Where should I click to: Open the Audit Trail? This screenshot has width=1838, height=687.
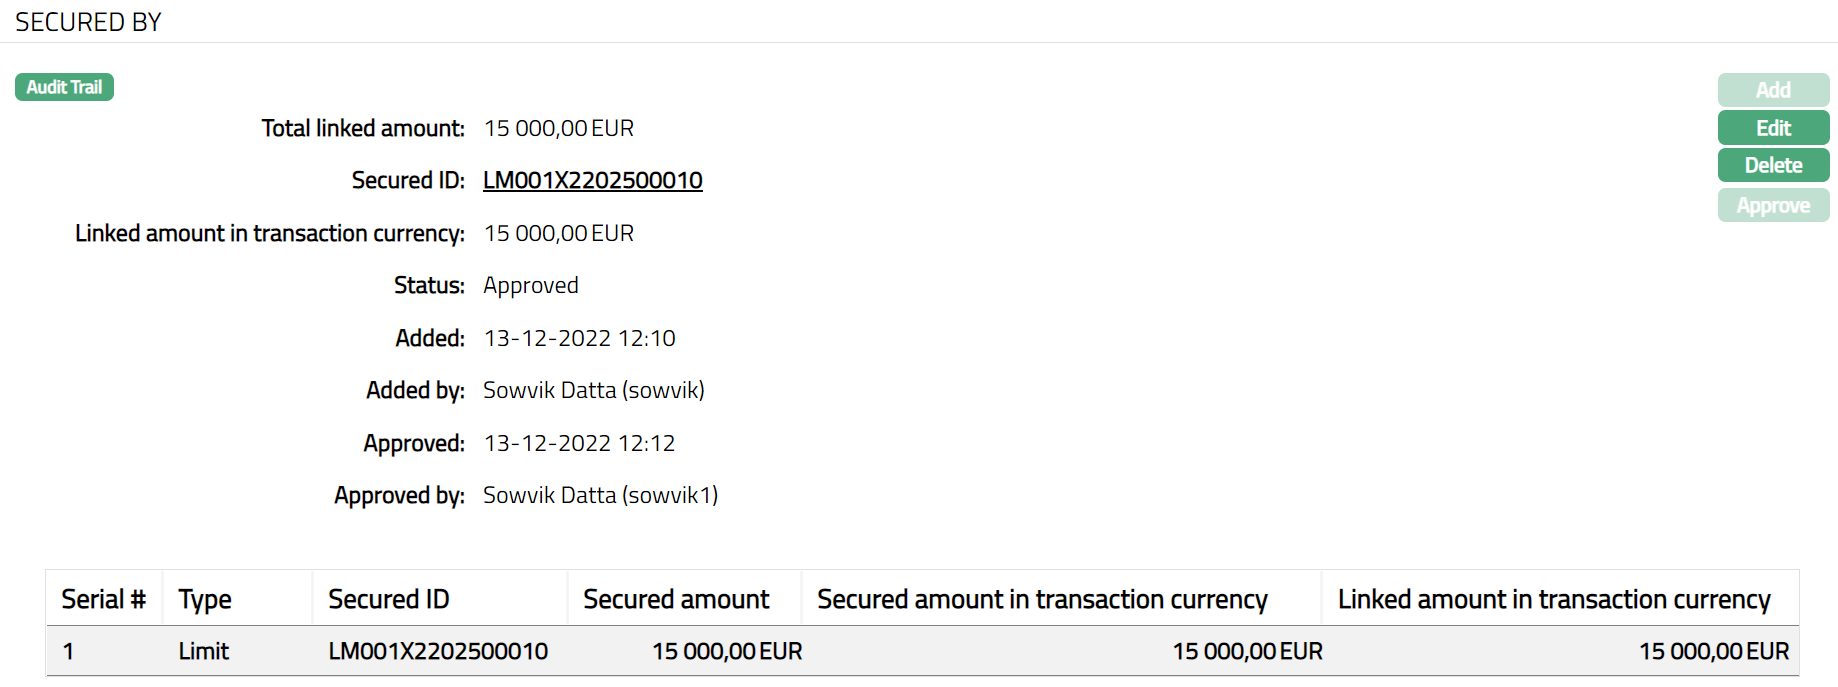64,88
